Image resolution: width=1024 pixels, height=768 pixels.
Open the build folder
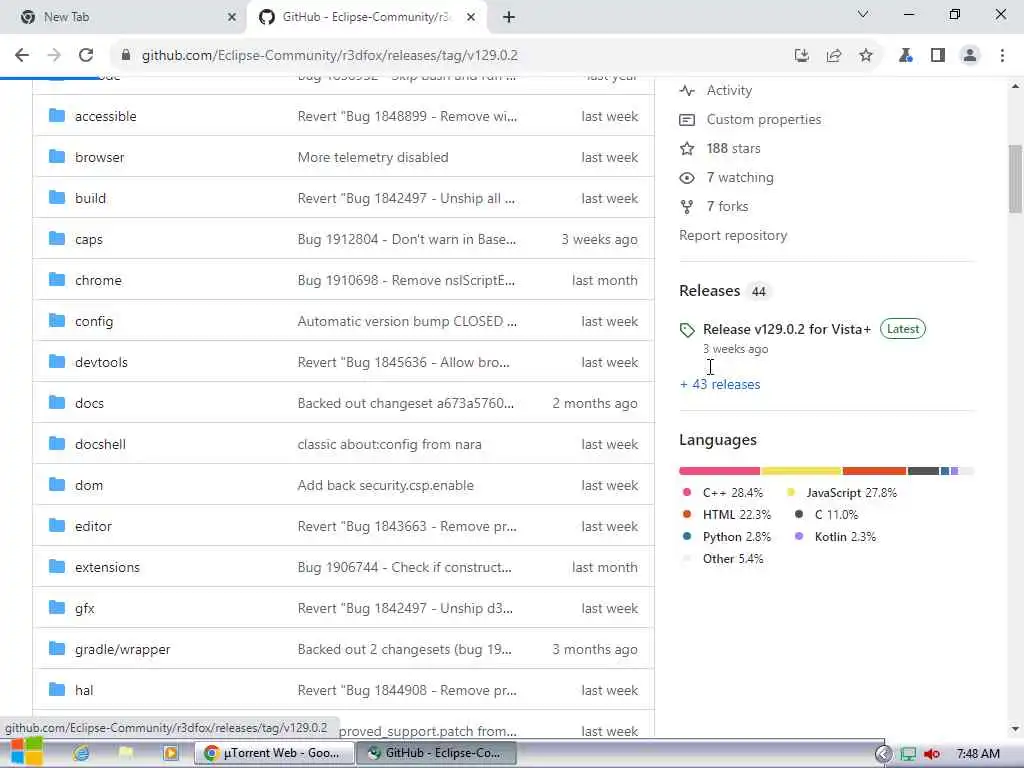(90, 199)
